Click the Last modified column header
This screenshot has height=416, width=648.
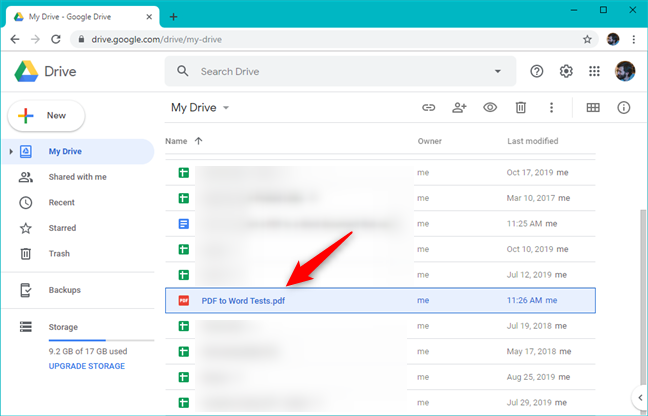point(532,141)
